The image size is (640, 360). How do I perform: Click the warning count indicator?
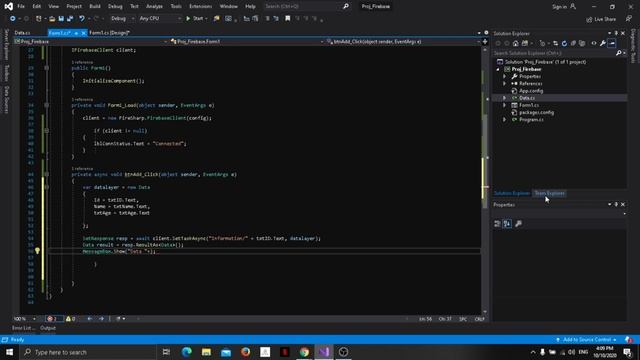tap(70, 319)
